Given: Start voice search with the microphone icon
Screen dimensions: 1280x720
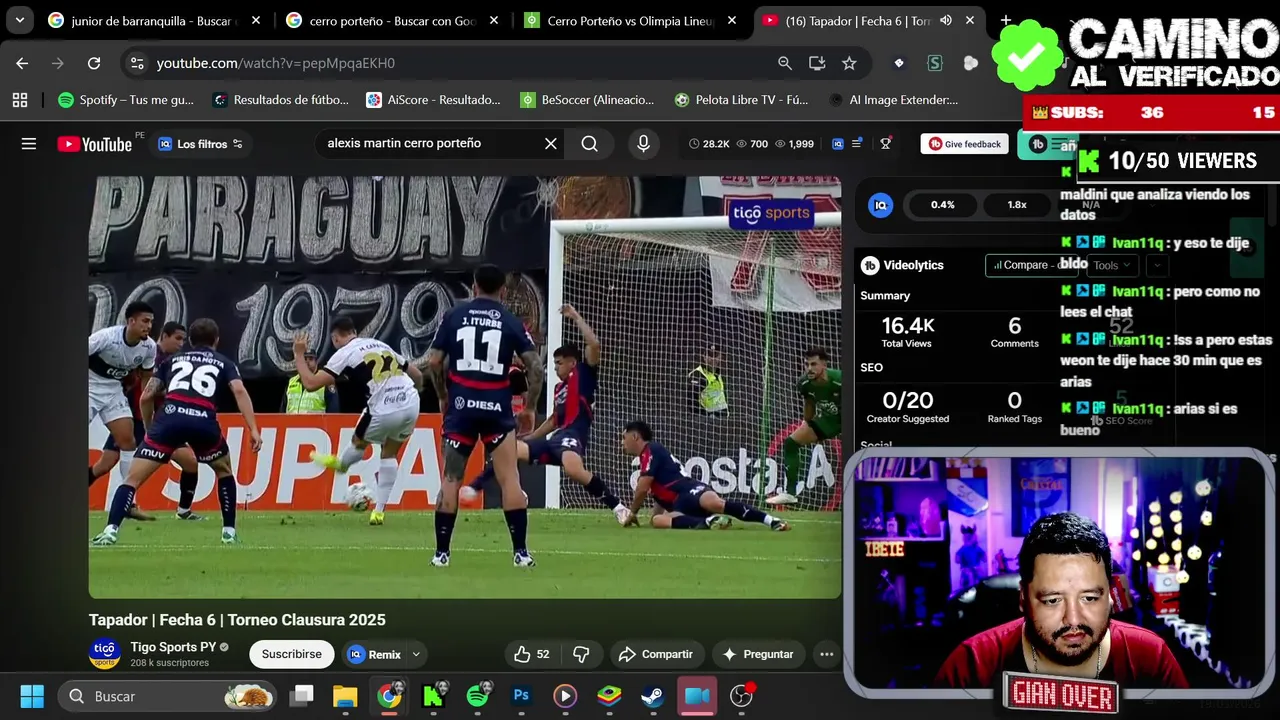Looking at the screenshot, I should [x=643, y=144].
